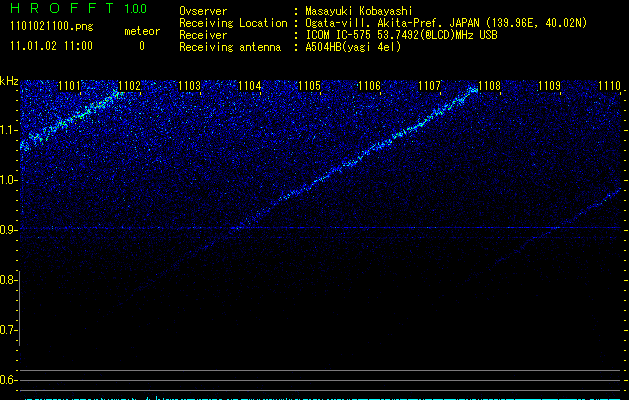Click the 0.9 kHz frequency label
Viewport: 629px width, 400px height.
[x=8, y=230]
